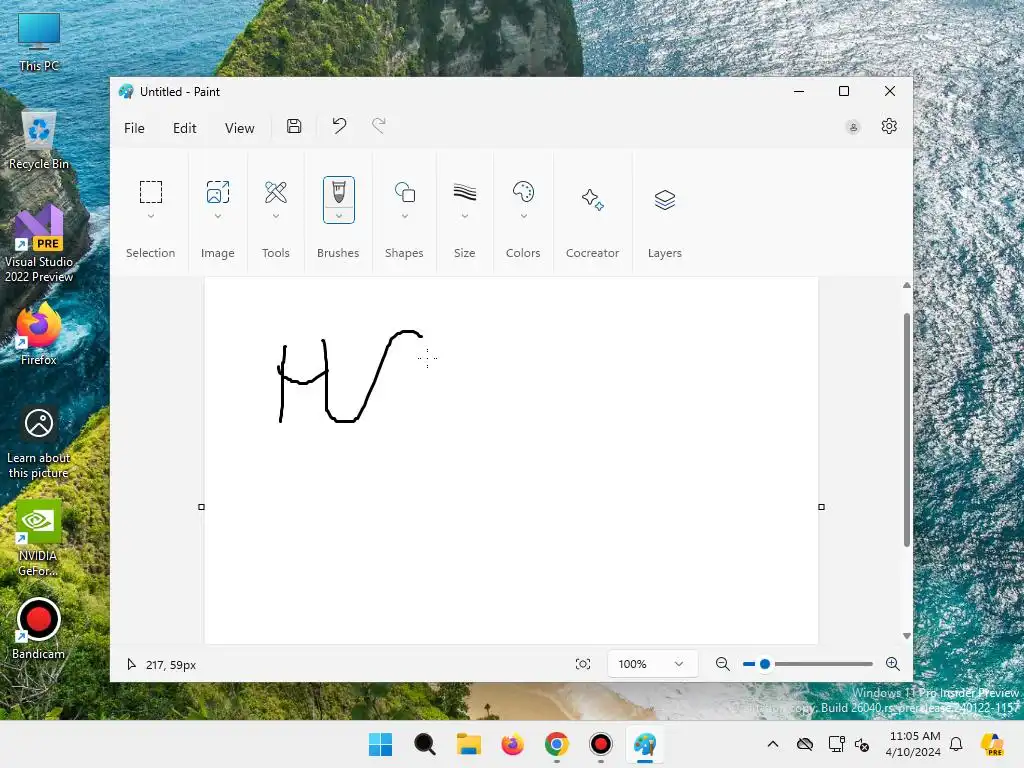Click the Image tool icon
The height and width of the screenshot is (768, 1024).
point(217,192)
